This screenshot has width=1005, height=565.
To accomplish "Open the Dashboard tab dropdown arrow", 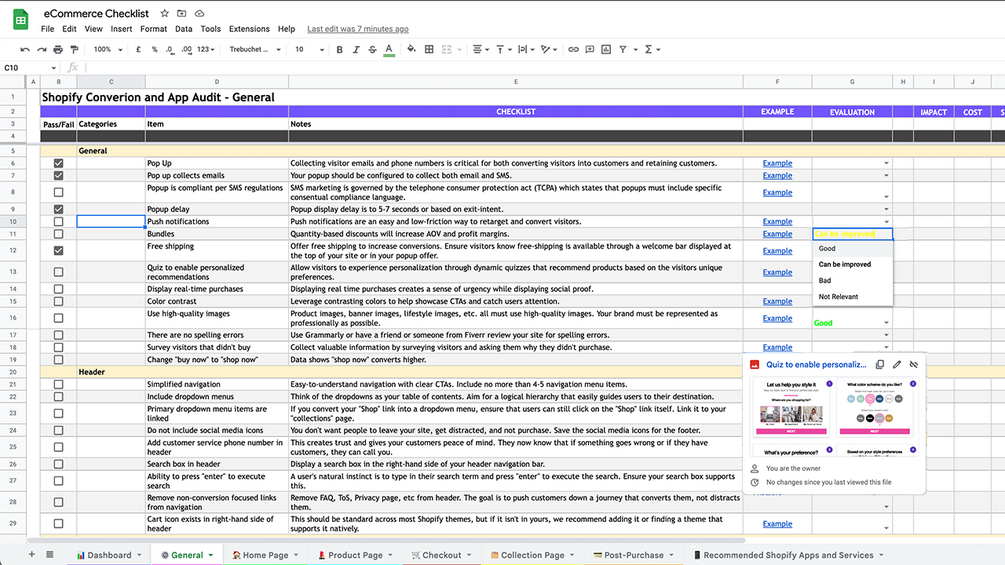I will 139,555.
